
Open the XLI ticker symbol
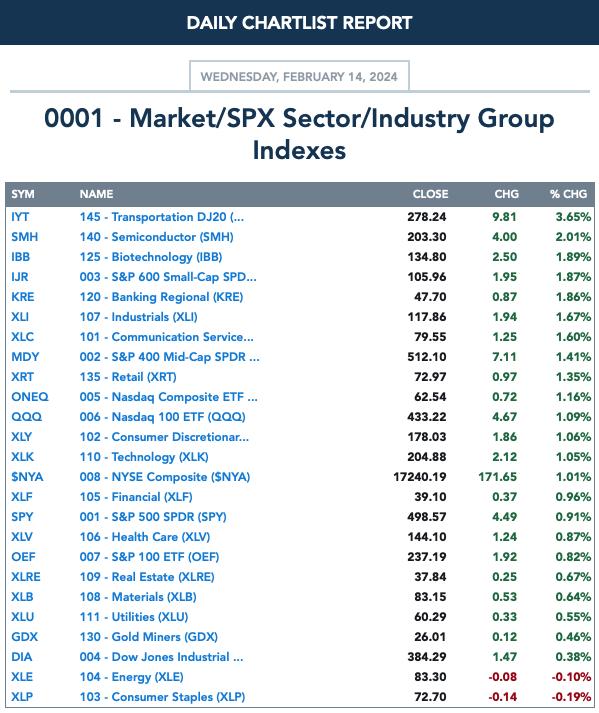(20, 317)
